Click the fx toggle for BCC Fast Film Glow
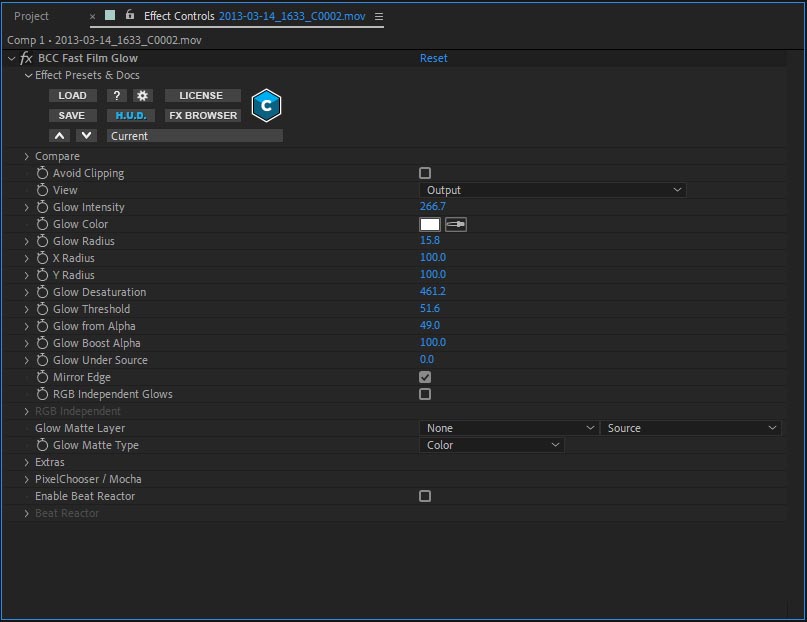The height and width of the screenshot is (622, 807). (x=26, y=58)
